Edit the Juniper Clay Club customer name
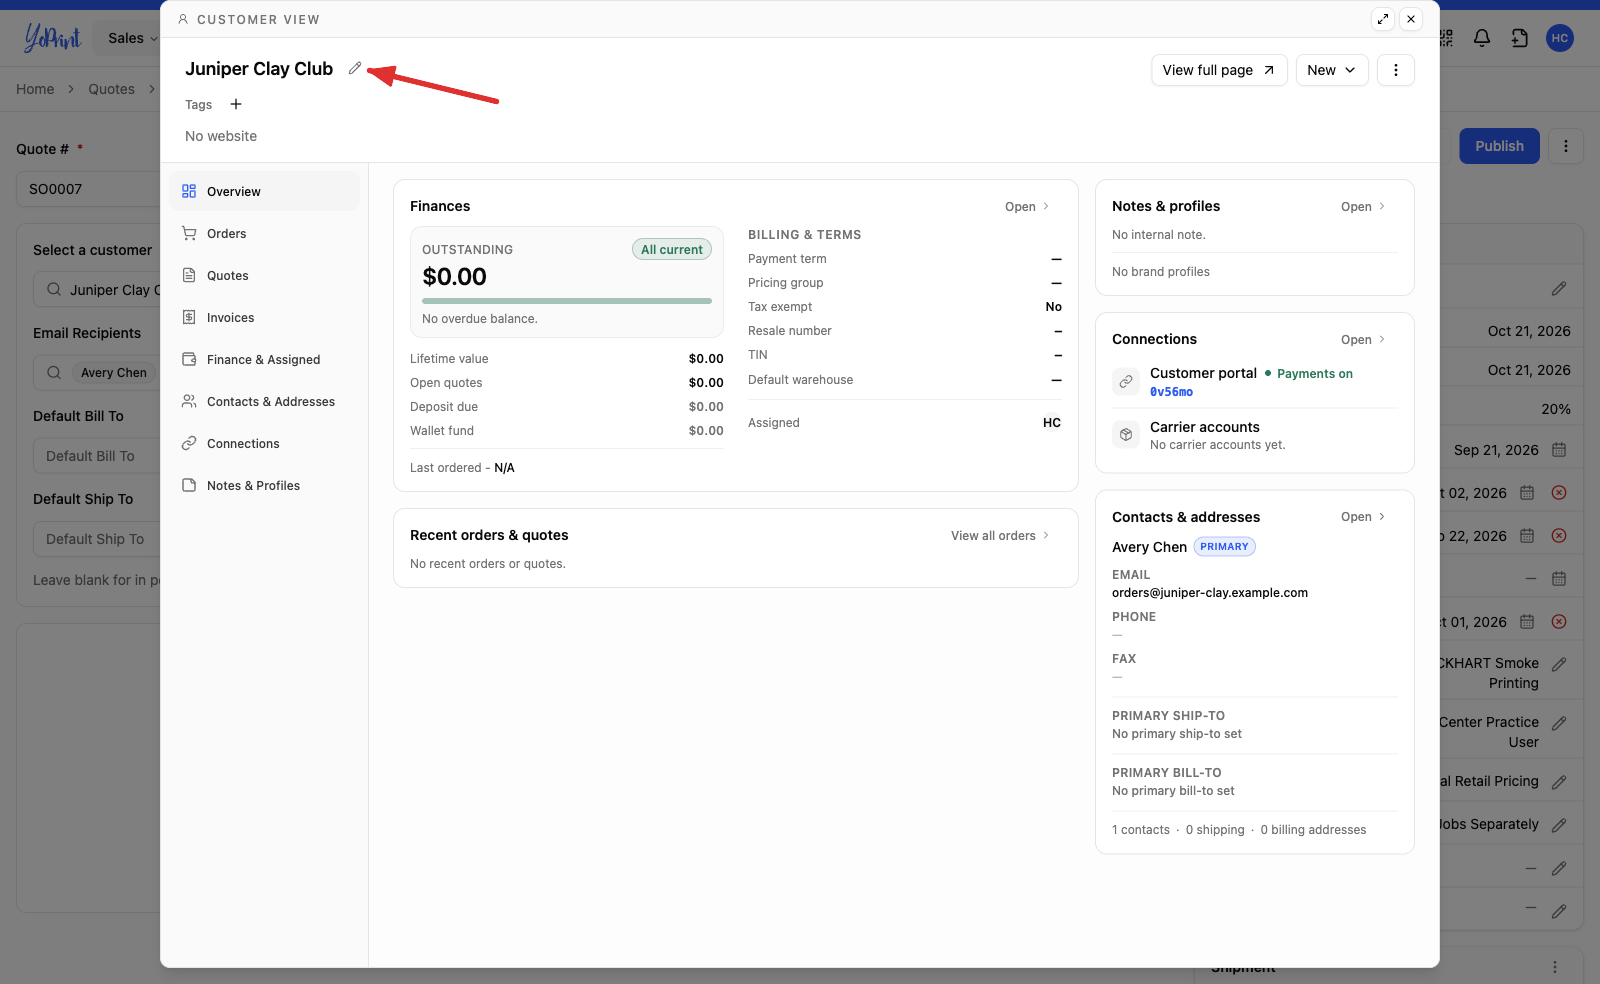 click(355, 68)
